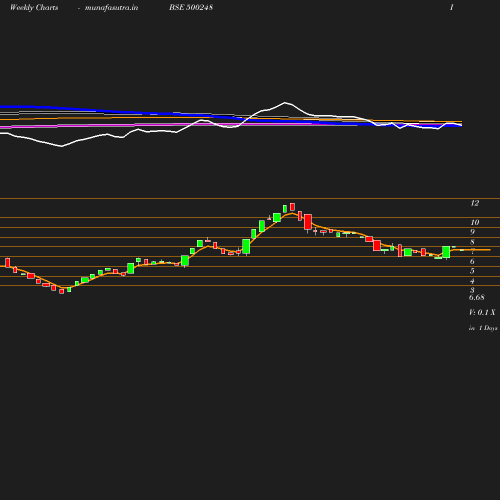Click the price axis label 6
Image resolution: width=500 pixels, height=500 pixels.
coord(472,261)
